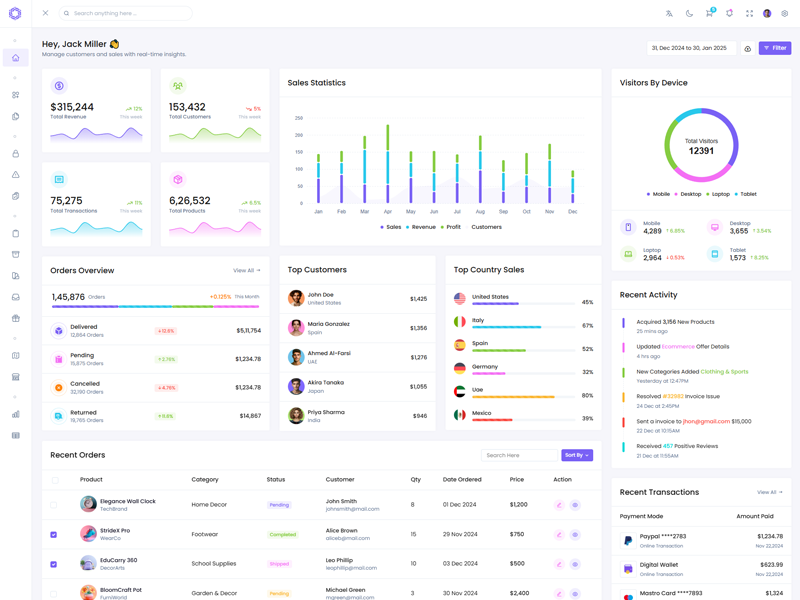Viewport: 800px width, 600px height.
Task: Open the Filter dropdown button
Action: click(775, 48)
